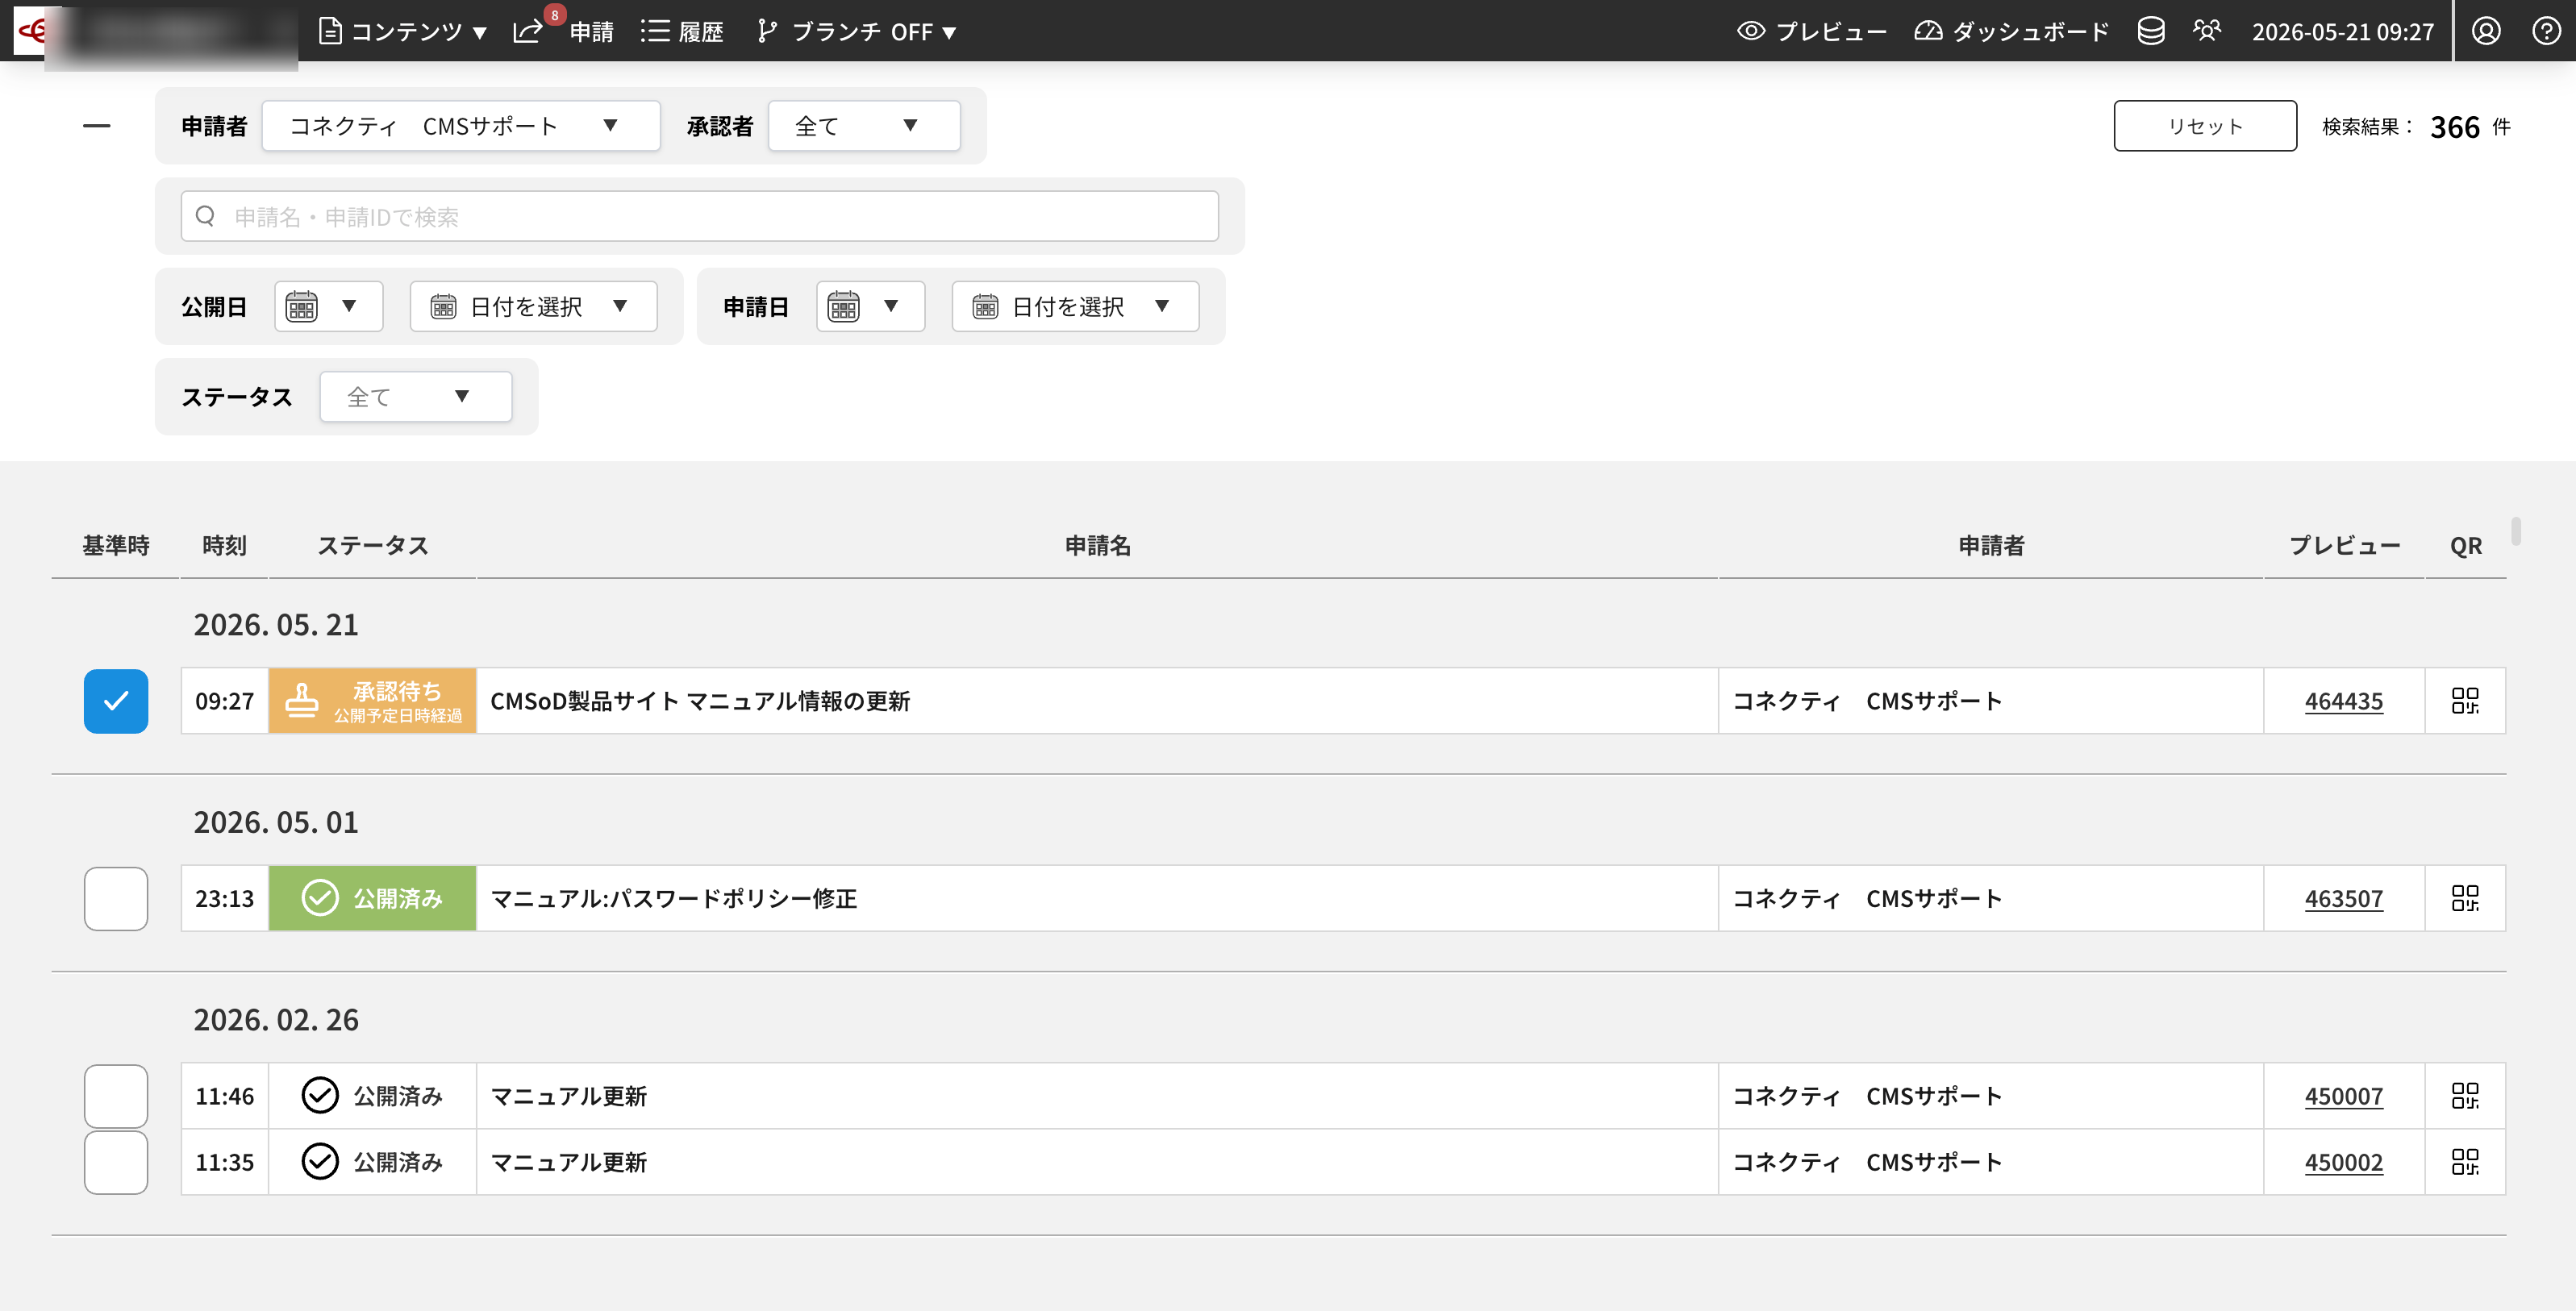Viewport: 2576px width, 1311px height.
Task: Click マニュアル更新 in the 11:46 row
Action: (568, 1096)
